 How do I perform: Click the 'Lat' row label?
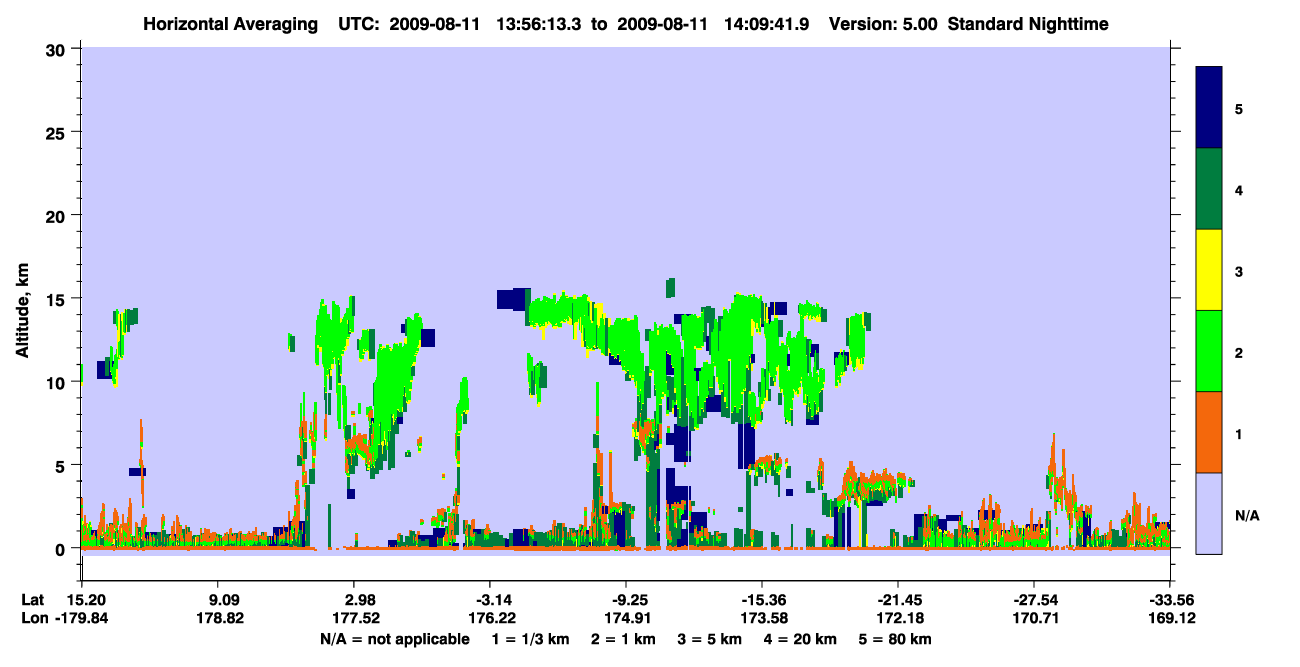coord(33,600)
